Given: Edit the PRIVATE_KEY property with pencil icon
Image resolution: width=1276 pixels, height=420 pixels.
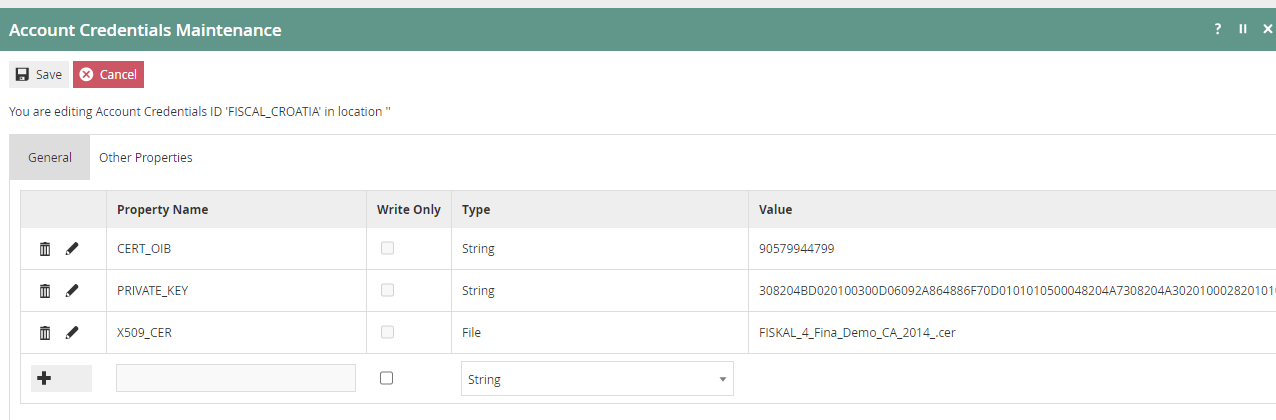Looking at the screenshot, I should pyautogui.click(x=72, y=291).
